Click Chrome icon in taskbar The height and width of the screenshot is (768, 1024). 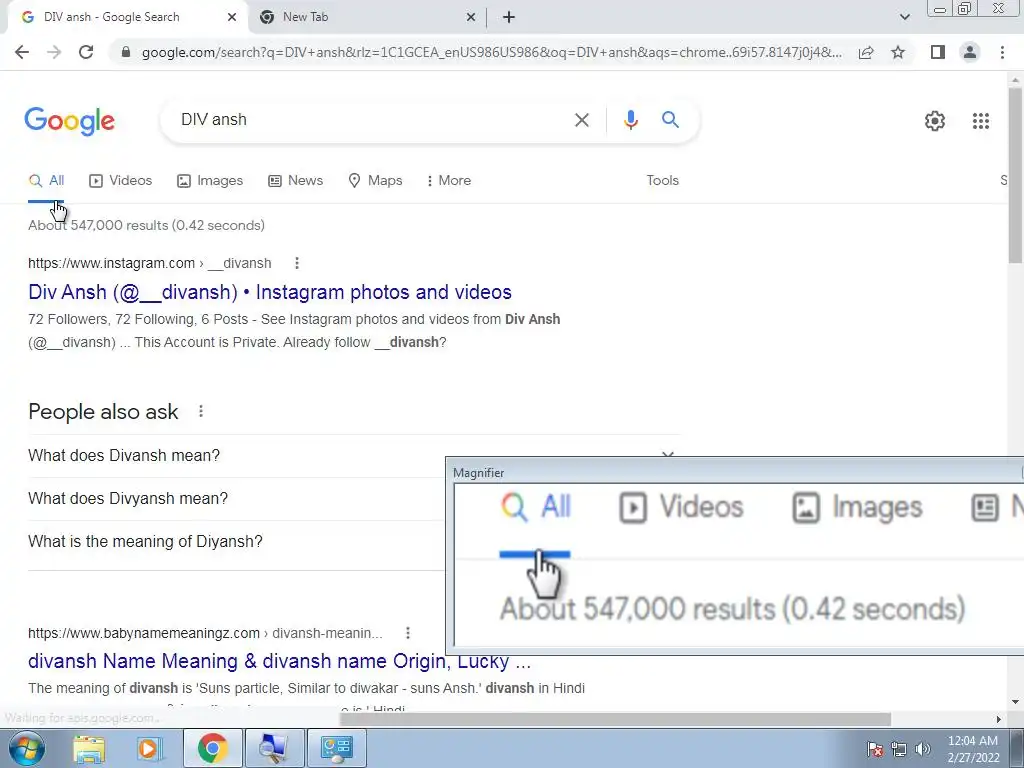coord(212,748)
